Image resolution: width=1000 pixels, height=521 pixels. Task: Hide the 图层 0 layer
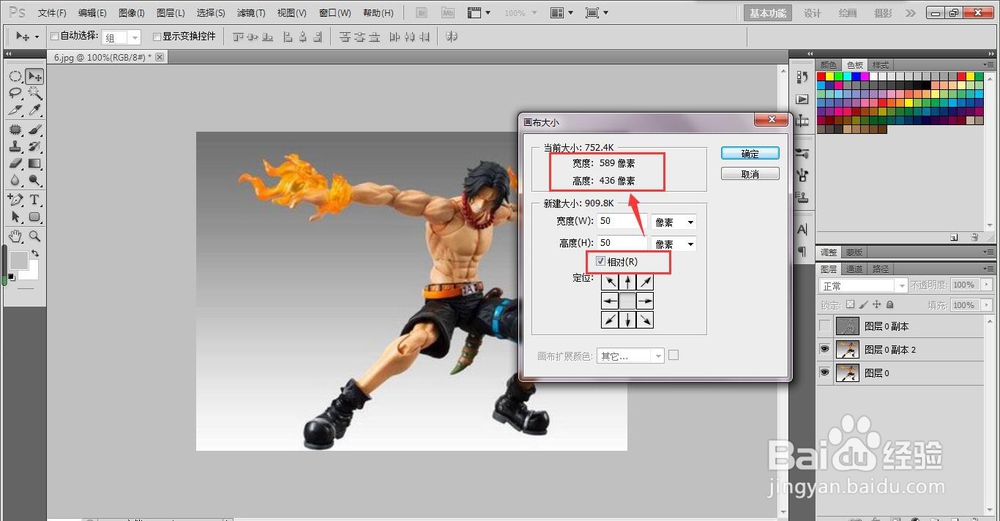(x=825, y=372)
